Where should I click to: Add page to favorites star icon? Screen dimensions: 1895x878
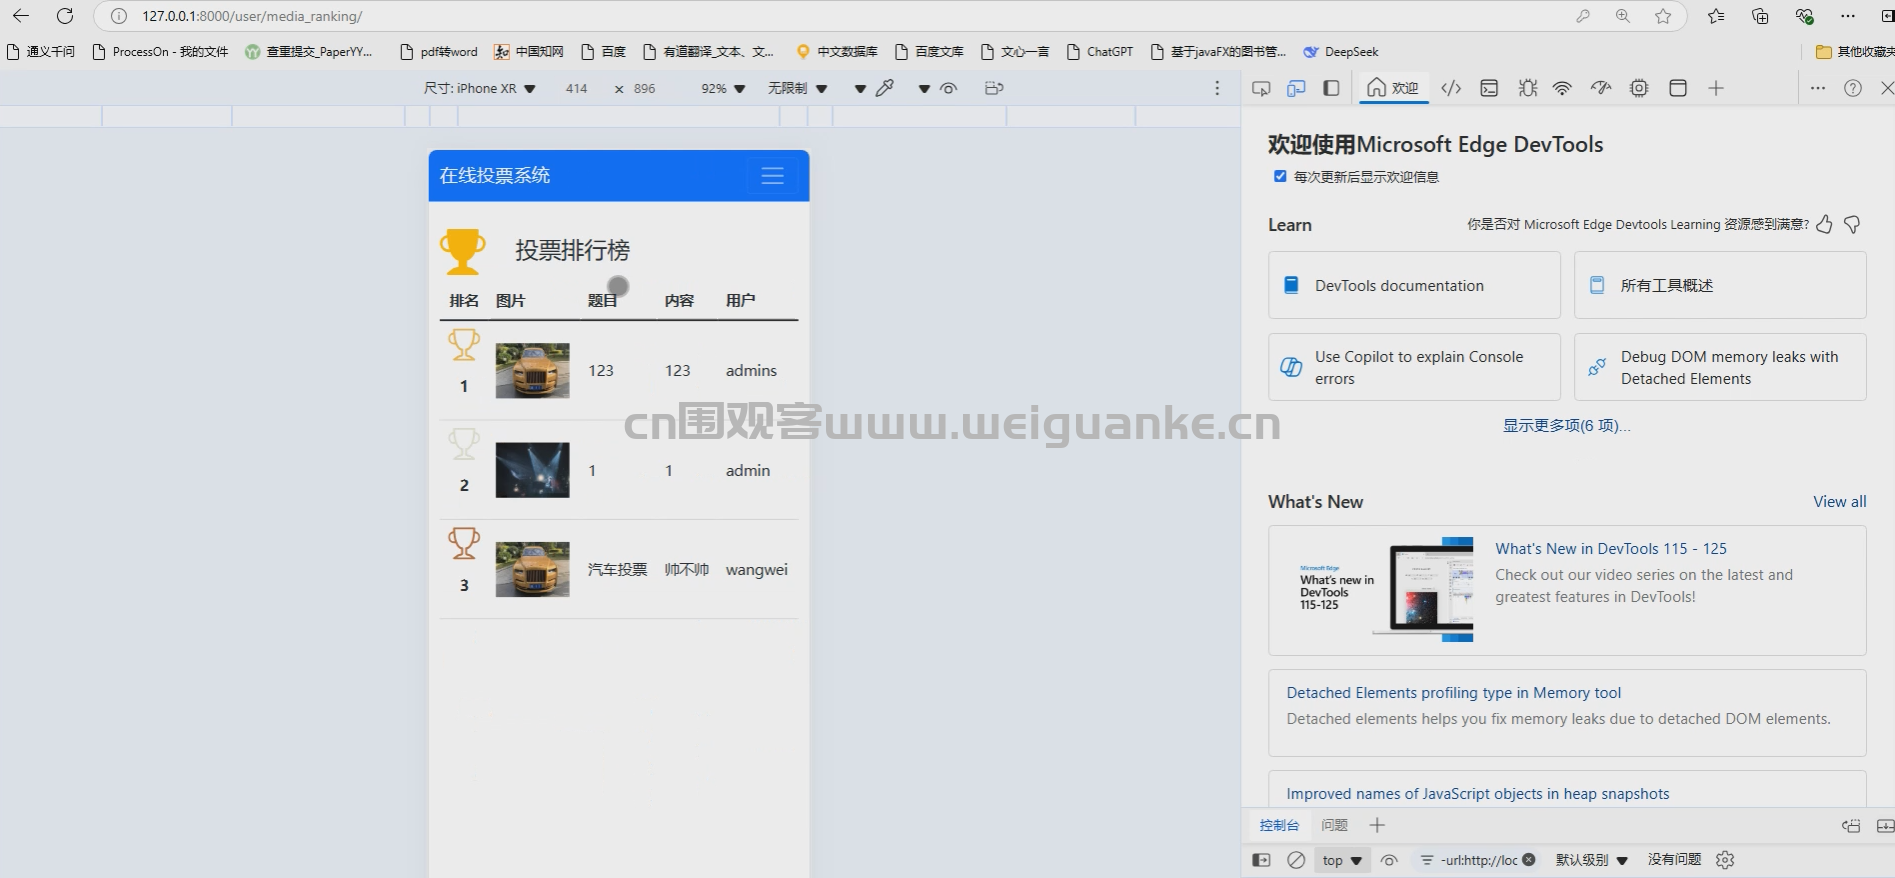(1663, 16)
